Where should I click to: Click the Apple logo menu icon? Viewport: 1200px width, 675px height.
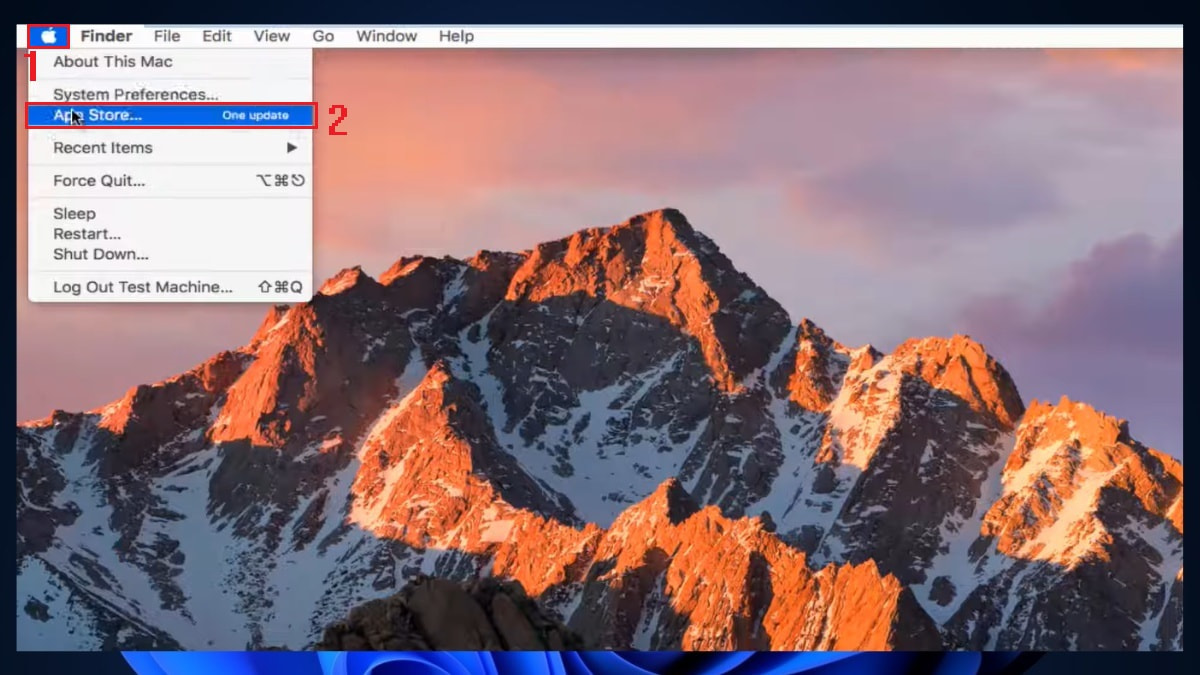point(48,37)
